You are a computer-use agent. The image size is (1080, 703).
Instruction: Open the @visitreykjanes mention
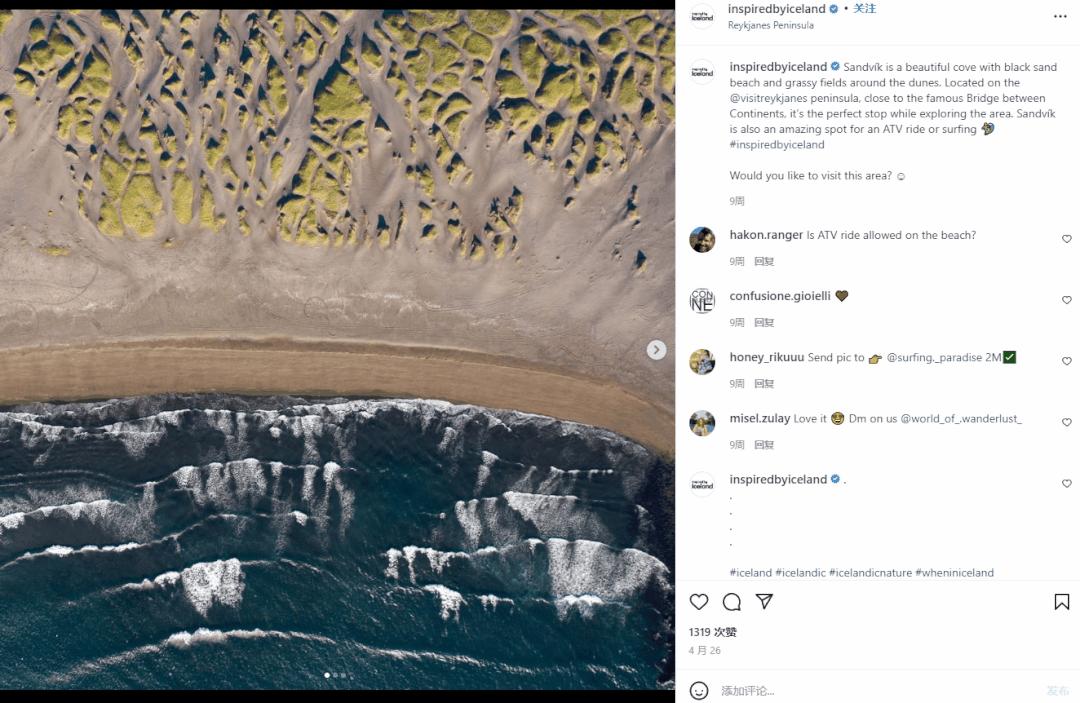tap(768, 98)
